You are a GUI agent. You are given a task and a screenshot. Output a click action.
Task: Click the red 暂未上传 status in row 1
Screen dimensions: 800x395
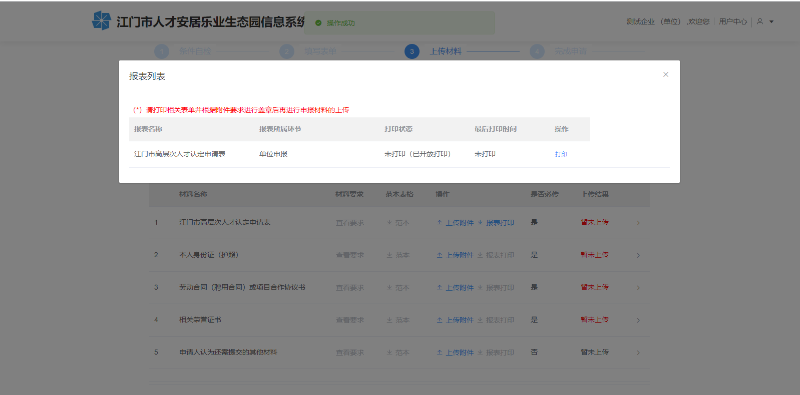(595, 223)
